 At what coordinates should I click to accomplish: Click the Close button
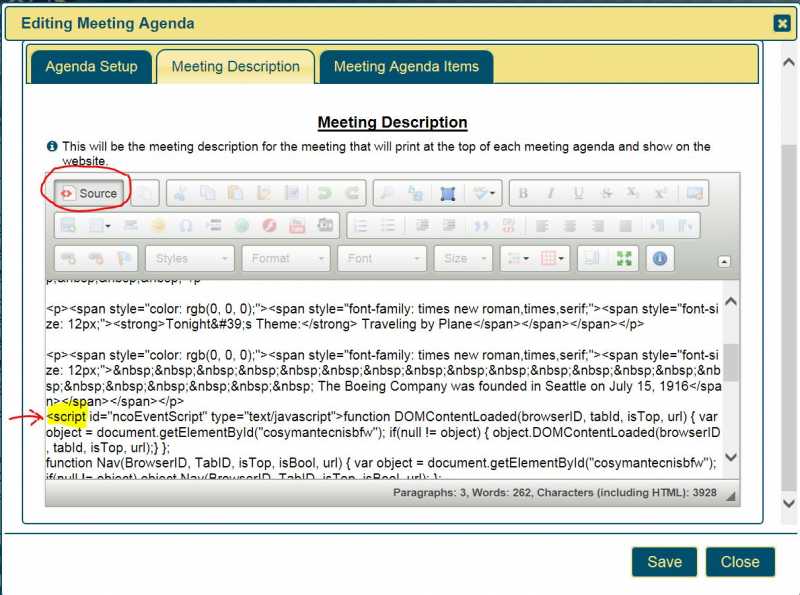740,562
